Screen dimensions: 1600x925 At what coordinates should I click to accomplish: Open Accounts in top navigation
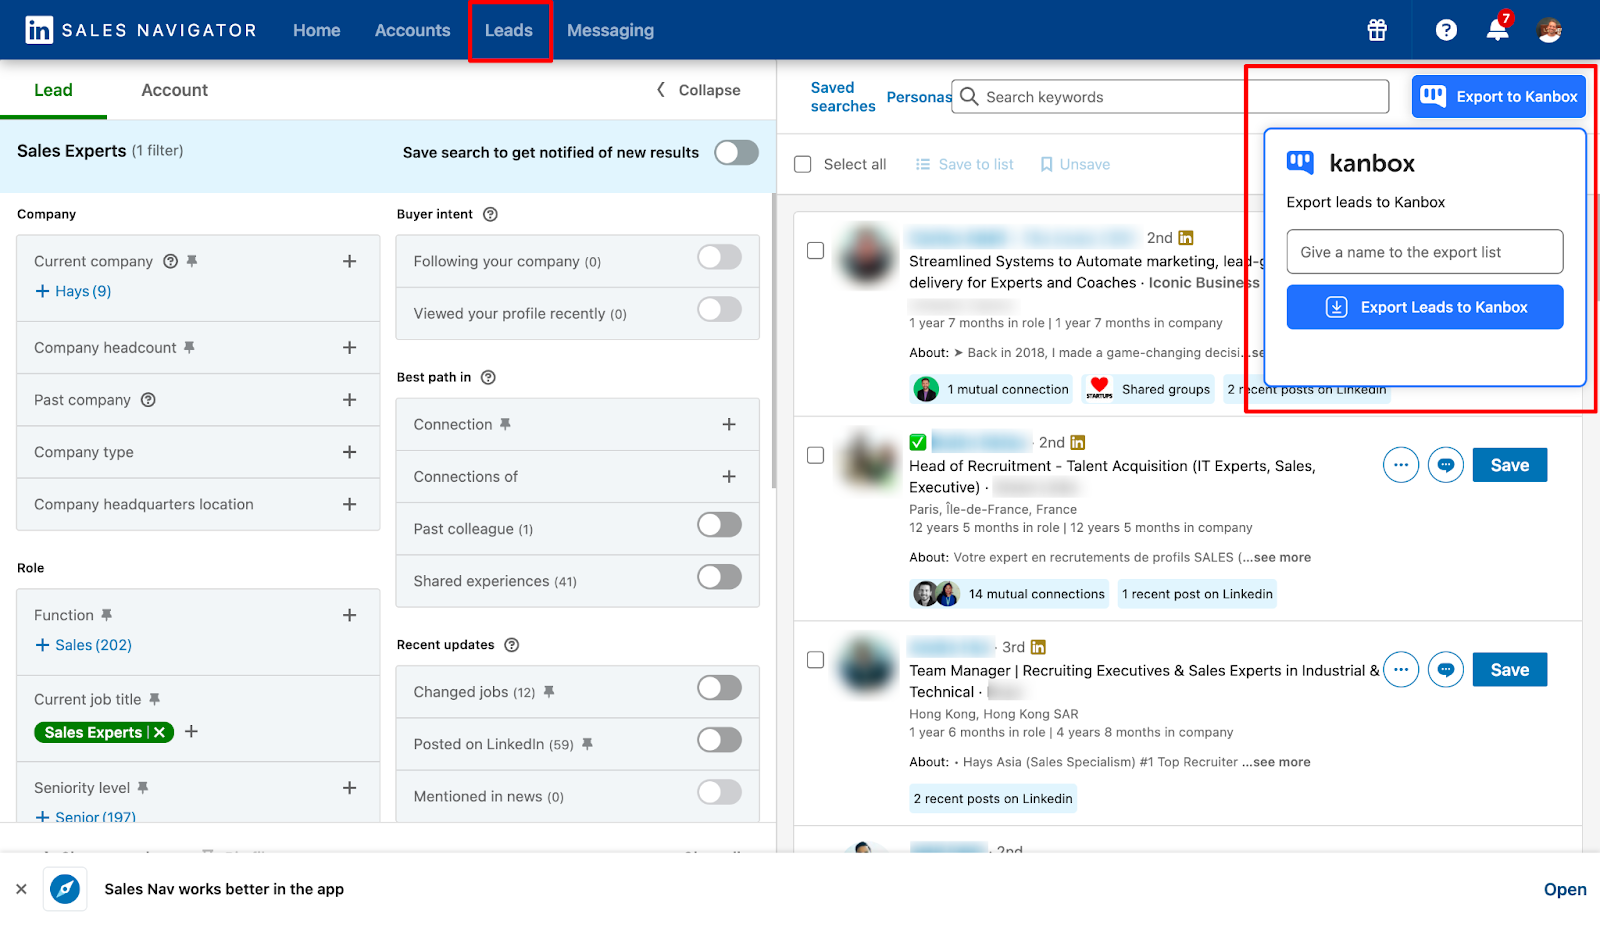click(x=412, y=30)
